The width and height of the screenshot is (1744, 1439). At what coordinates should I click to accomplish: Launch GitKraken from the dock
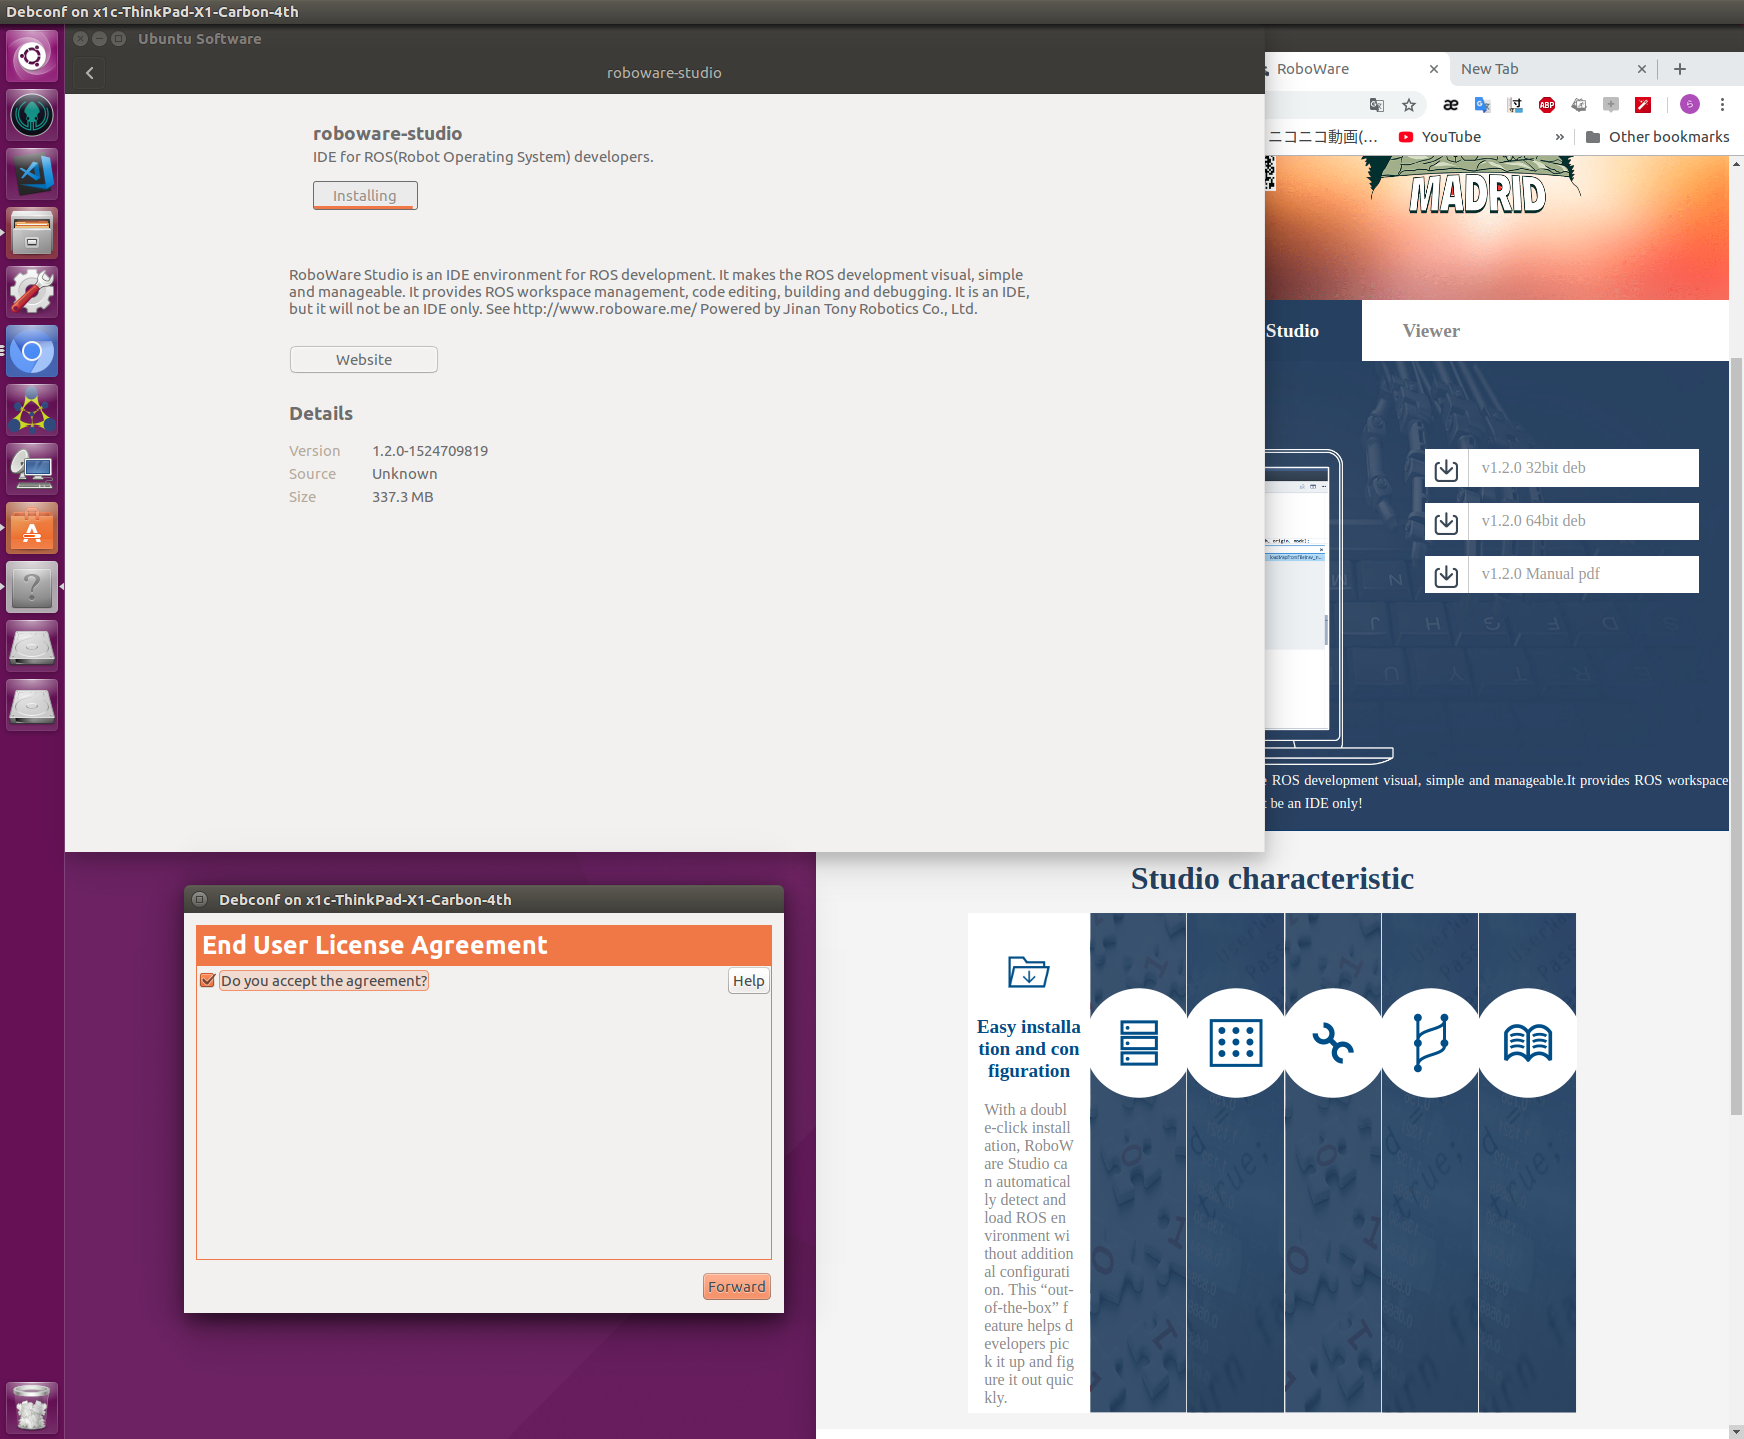point(32,115)
